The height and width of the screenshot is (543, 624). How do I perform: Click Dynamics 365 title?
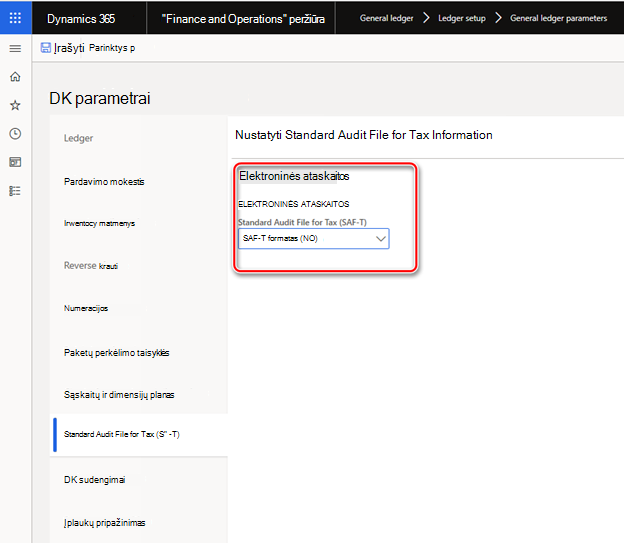(81, 19)
